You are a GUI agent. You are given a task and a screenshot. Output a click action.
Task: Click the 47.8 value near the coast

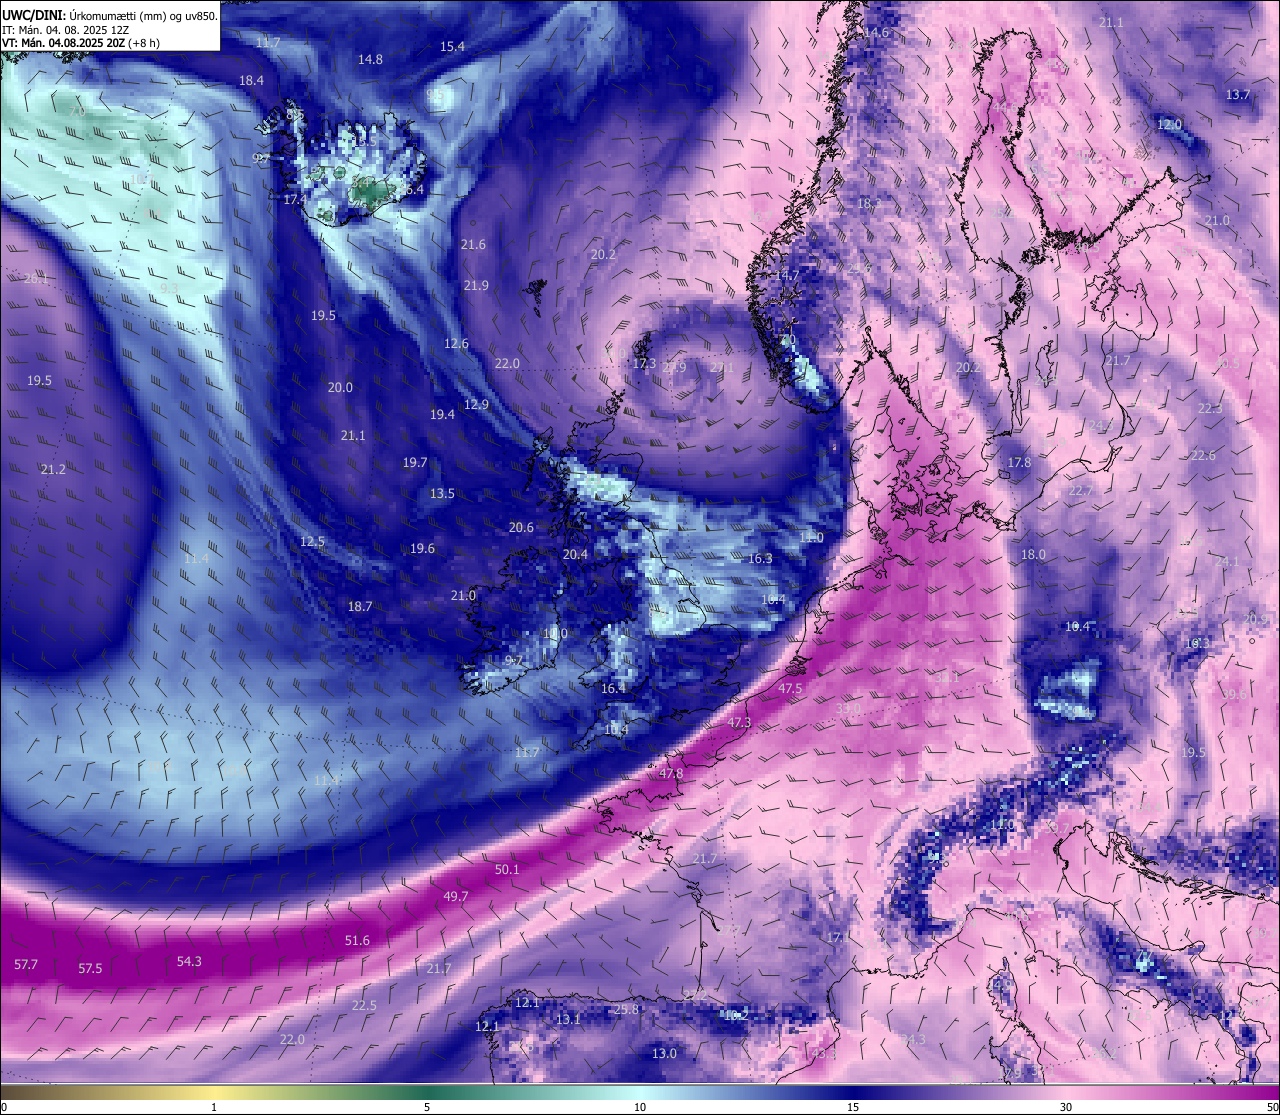point(671,773)
